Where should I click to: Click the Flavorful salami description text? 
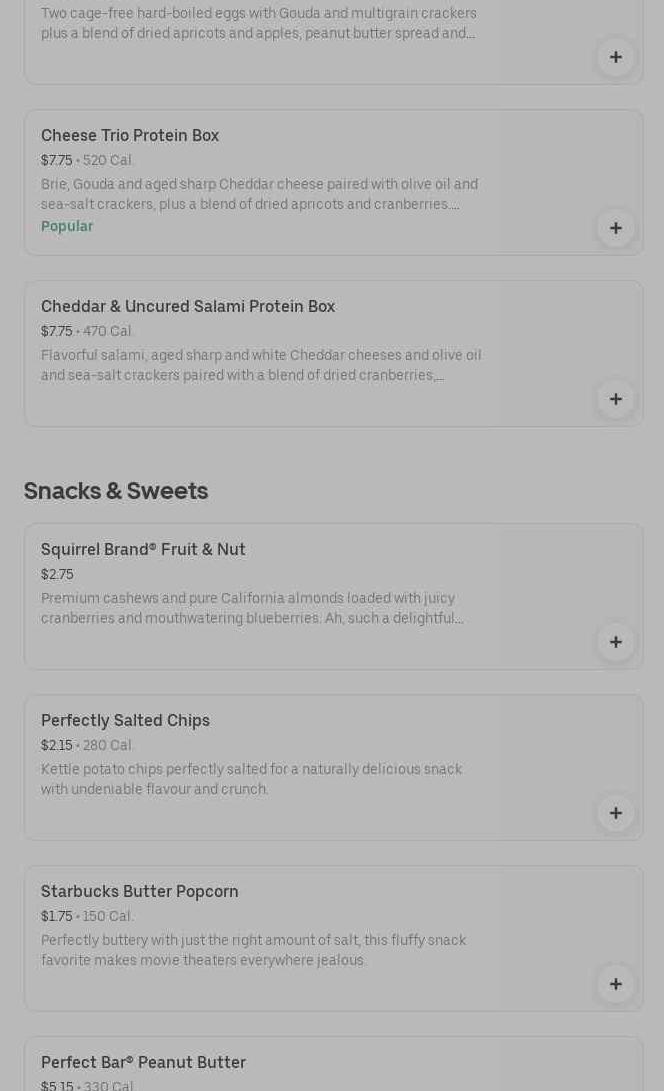(261, 366)
